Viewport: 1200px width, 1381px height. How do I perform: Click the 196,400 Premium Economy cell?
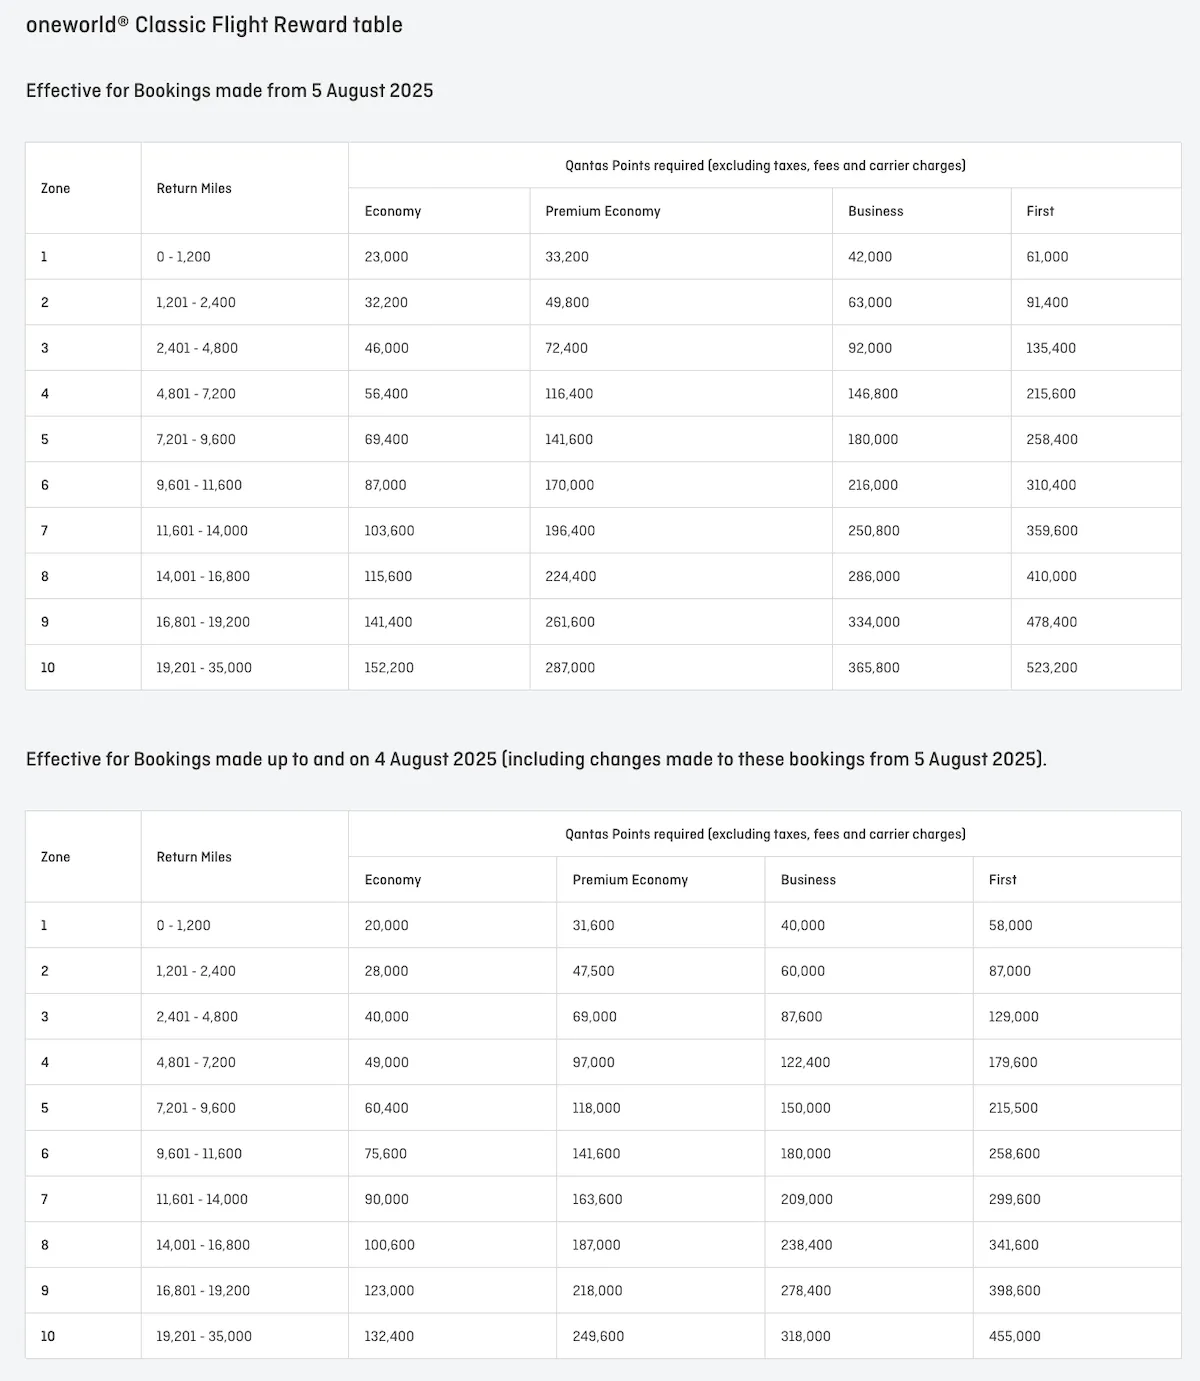coord(570,531)
